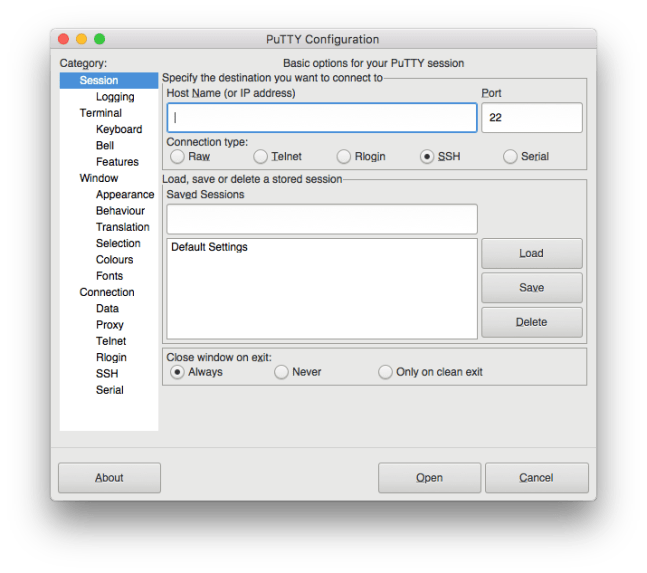Click Open to start the connection

[x=429, y=478]
